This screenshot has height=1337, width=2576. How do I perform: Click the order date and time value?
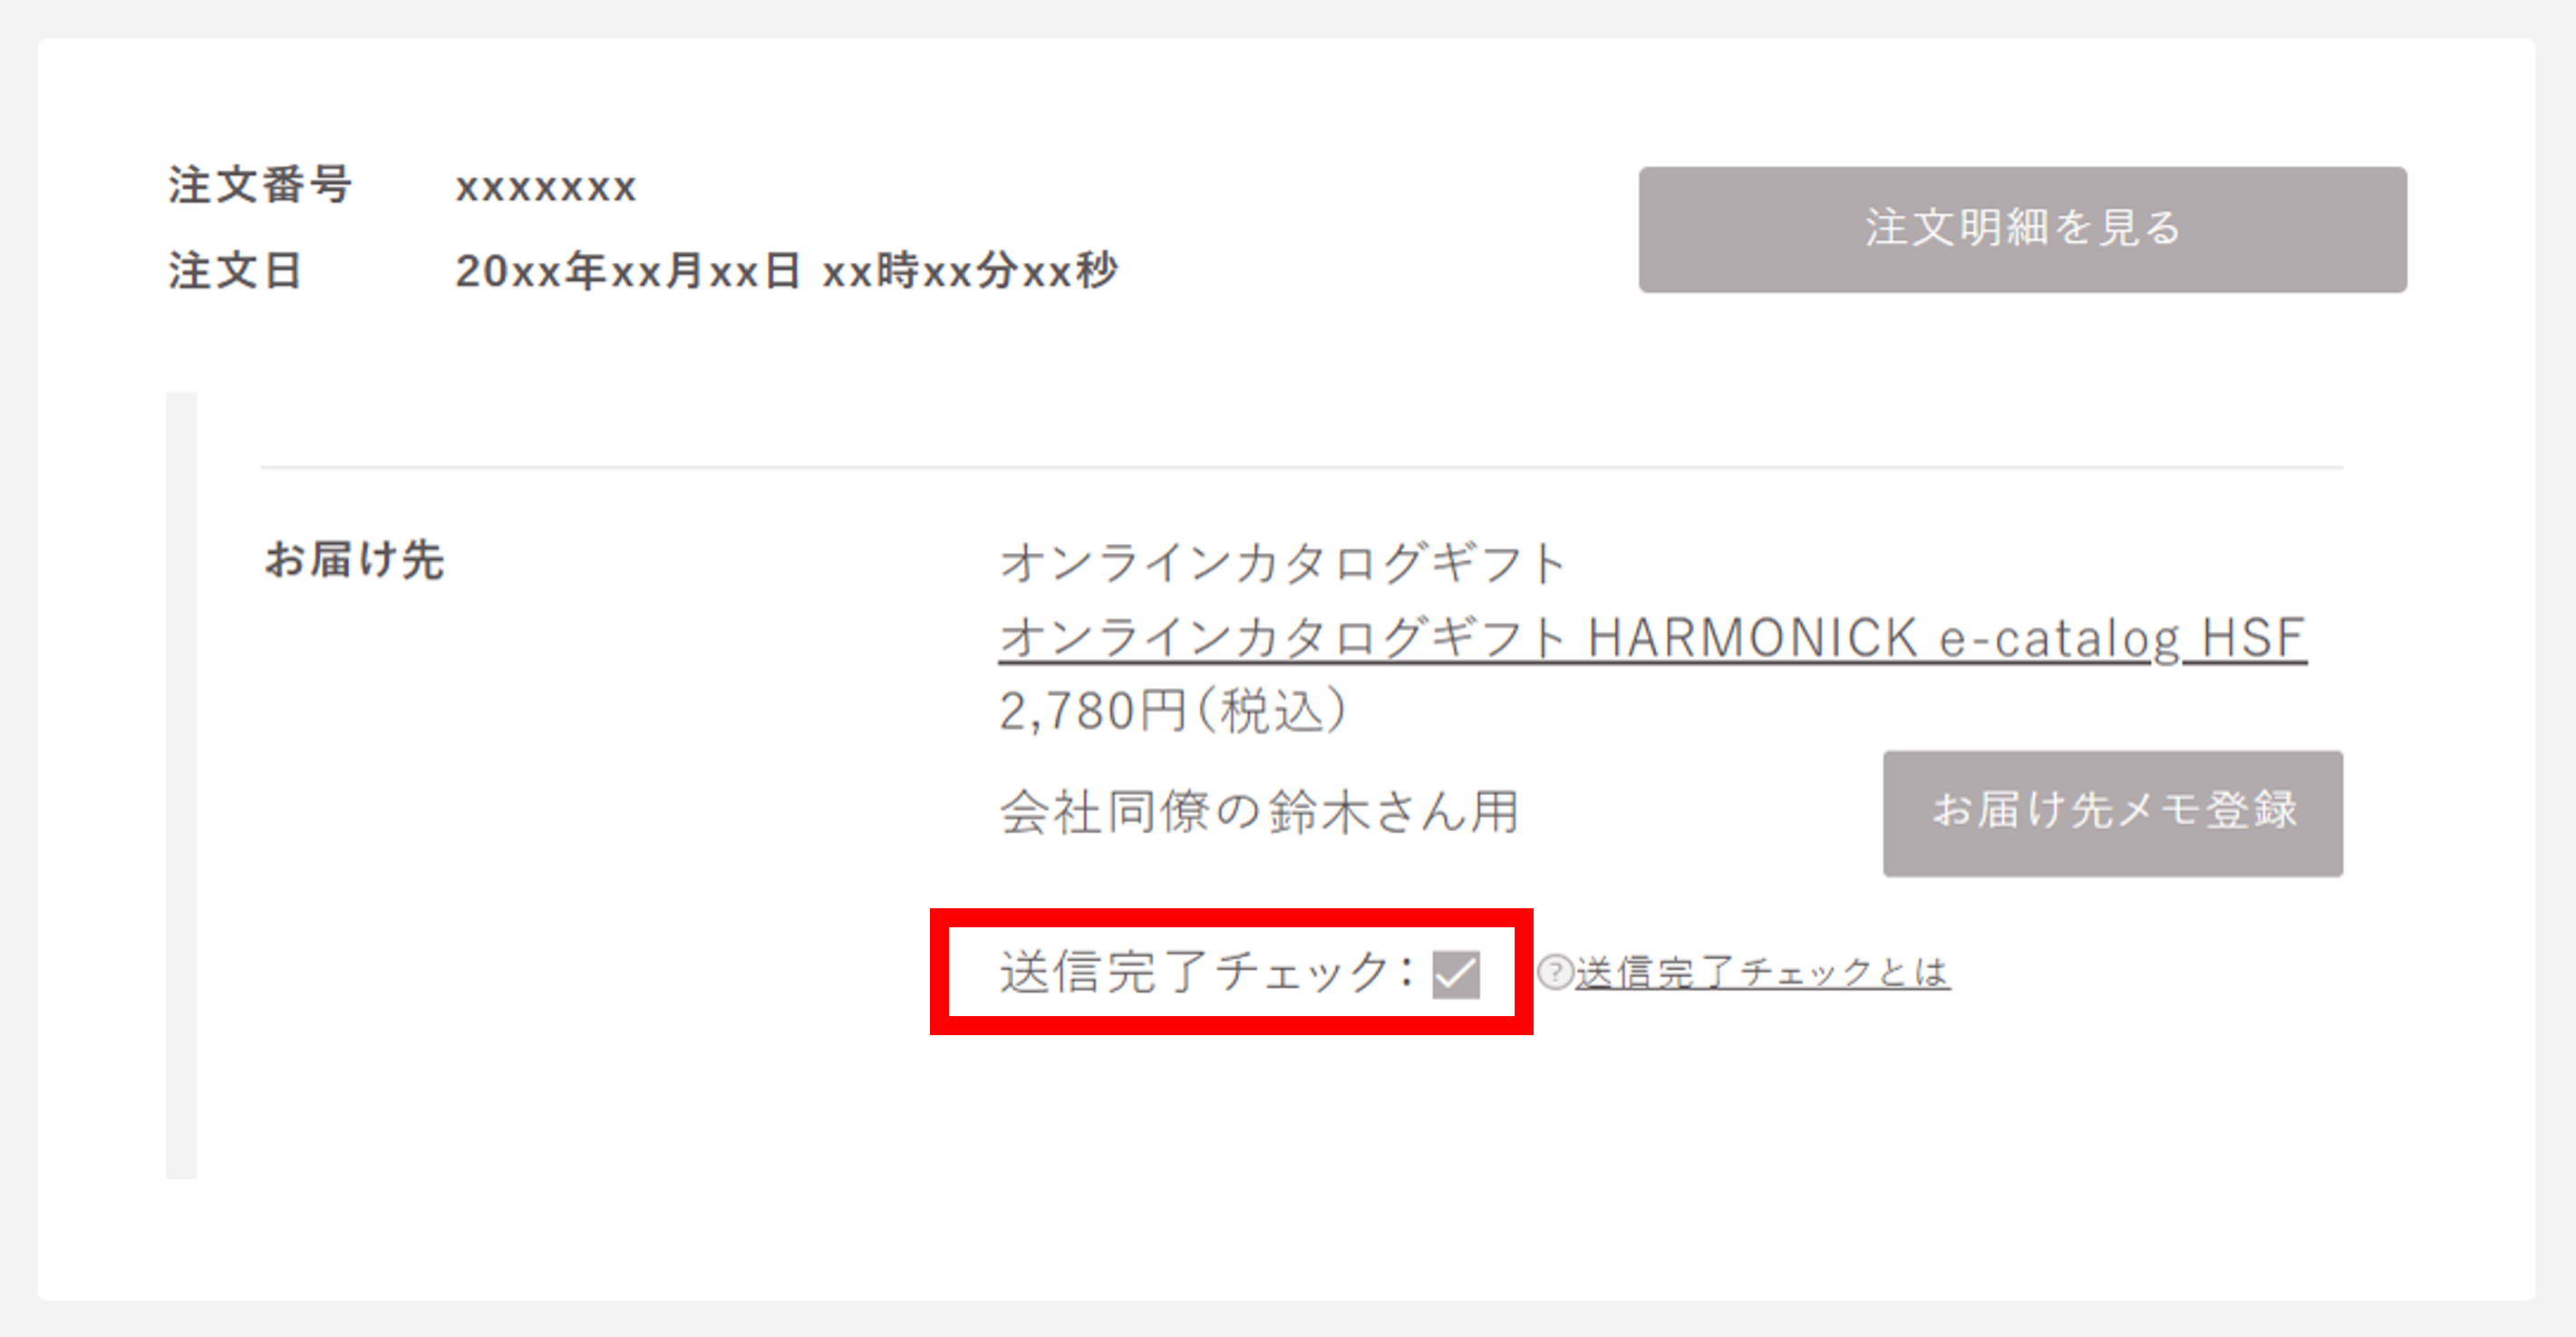[x=786, y=271]
